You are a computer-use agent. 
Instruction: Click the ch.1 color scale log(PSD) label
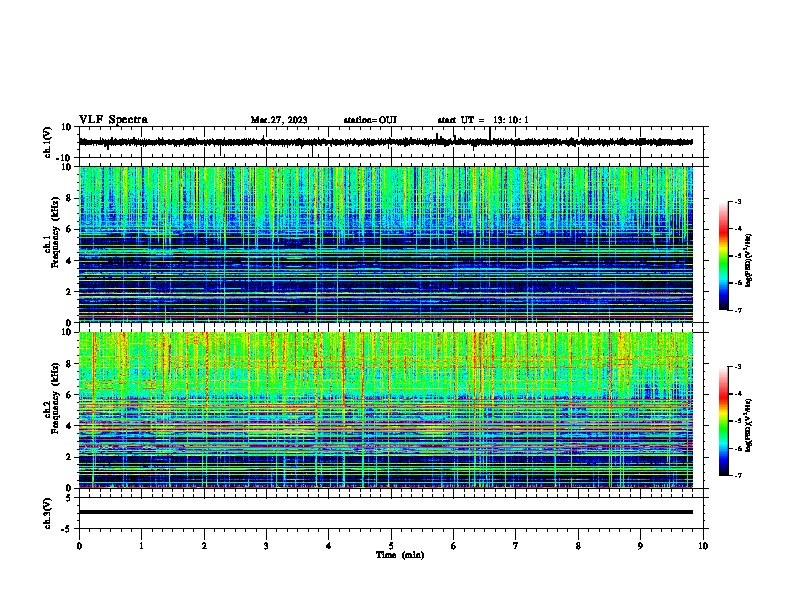tap(748, 261)
